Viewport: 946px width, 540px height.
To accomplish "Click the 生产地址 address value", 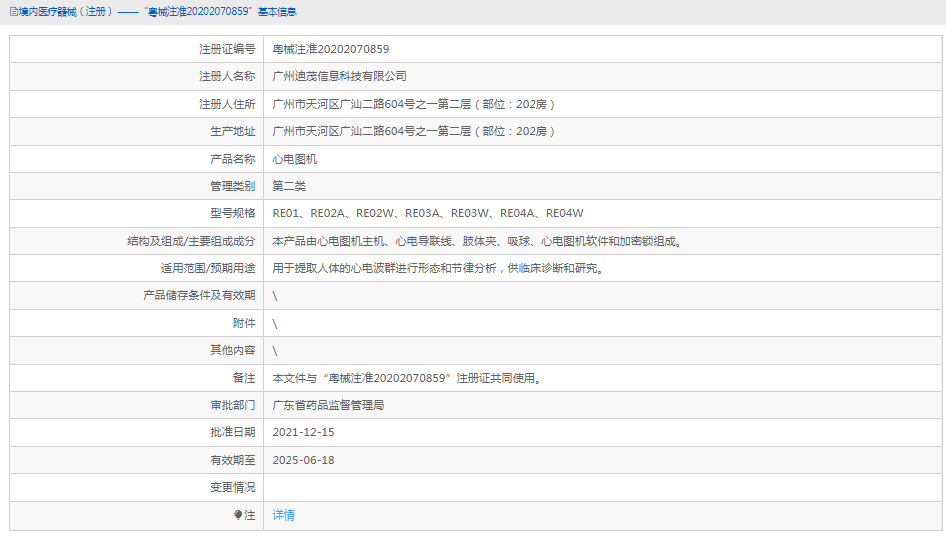I will point(413,132).
